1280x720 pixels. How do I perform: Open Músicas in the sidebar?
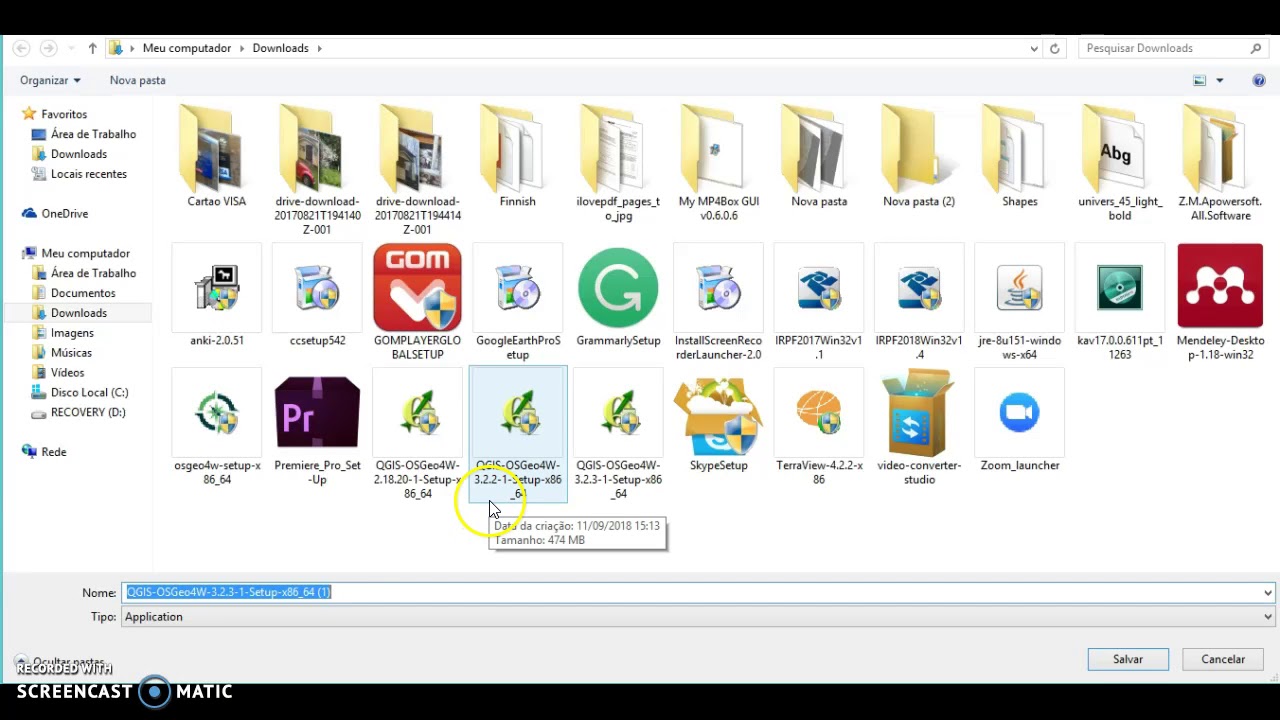pyautogui.click(x=71, y=352)
